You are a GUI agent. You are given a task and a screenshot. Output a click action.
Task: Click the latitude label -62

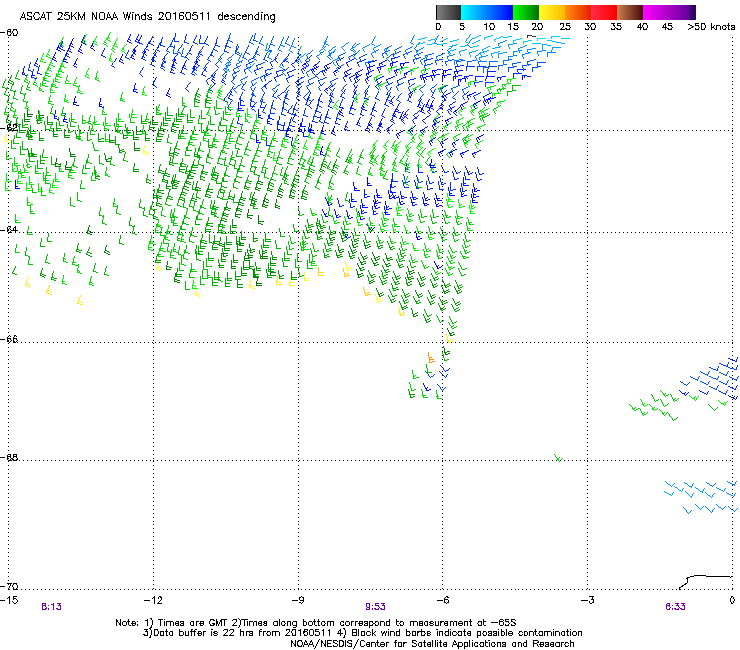click(x=9, y=128)
